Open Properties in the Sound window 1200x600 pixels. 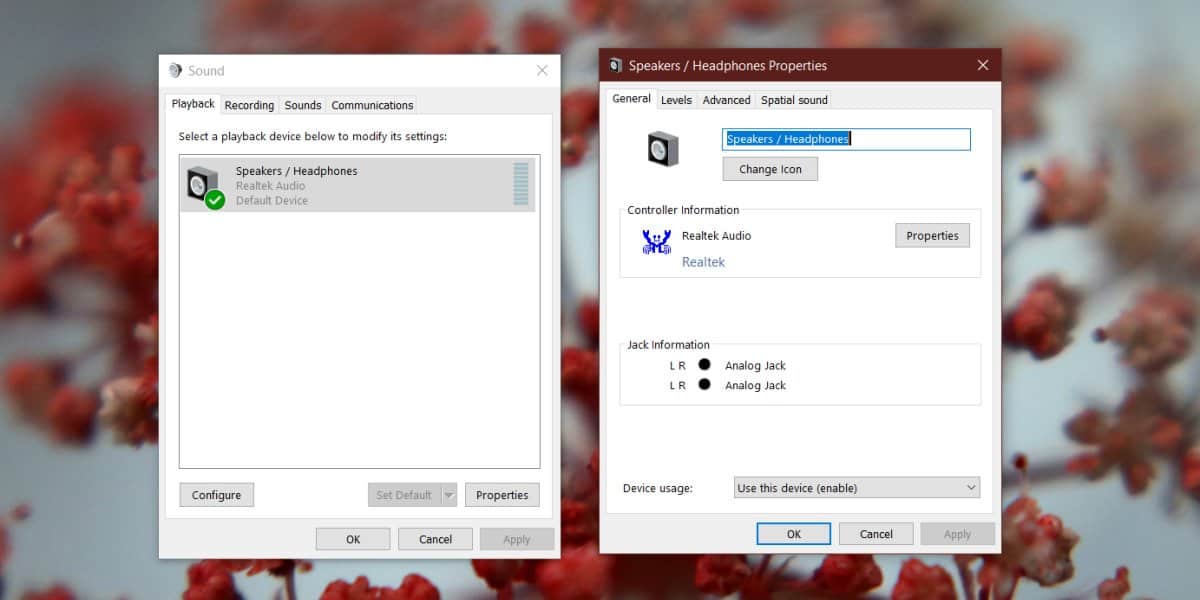(x=502, y=495)
